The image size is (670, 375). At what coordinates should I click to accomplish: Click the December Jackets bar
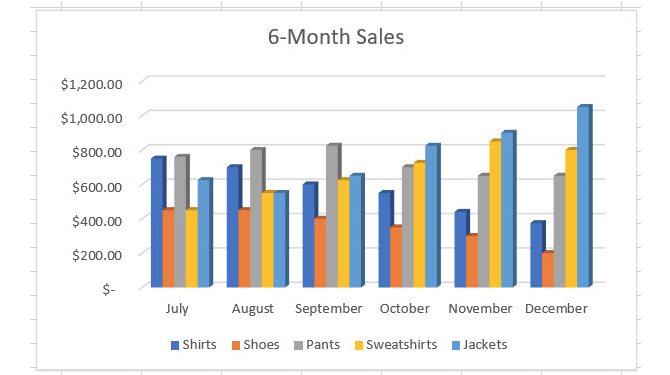tap(584, 196)
